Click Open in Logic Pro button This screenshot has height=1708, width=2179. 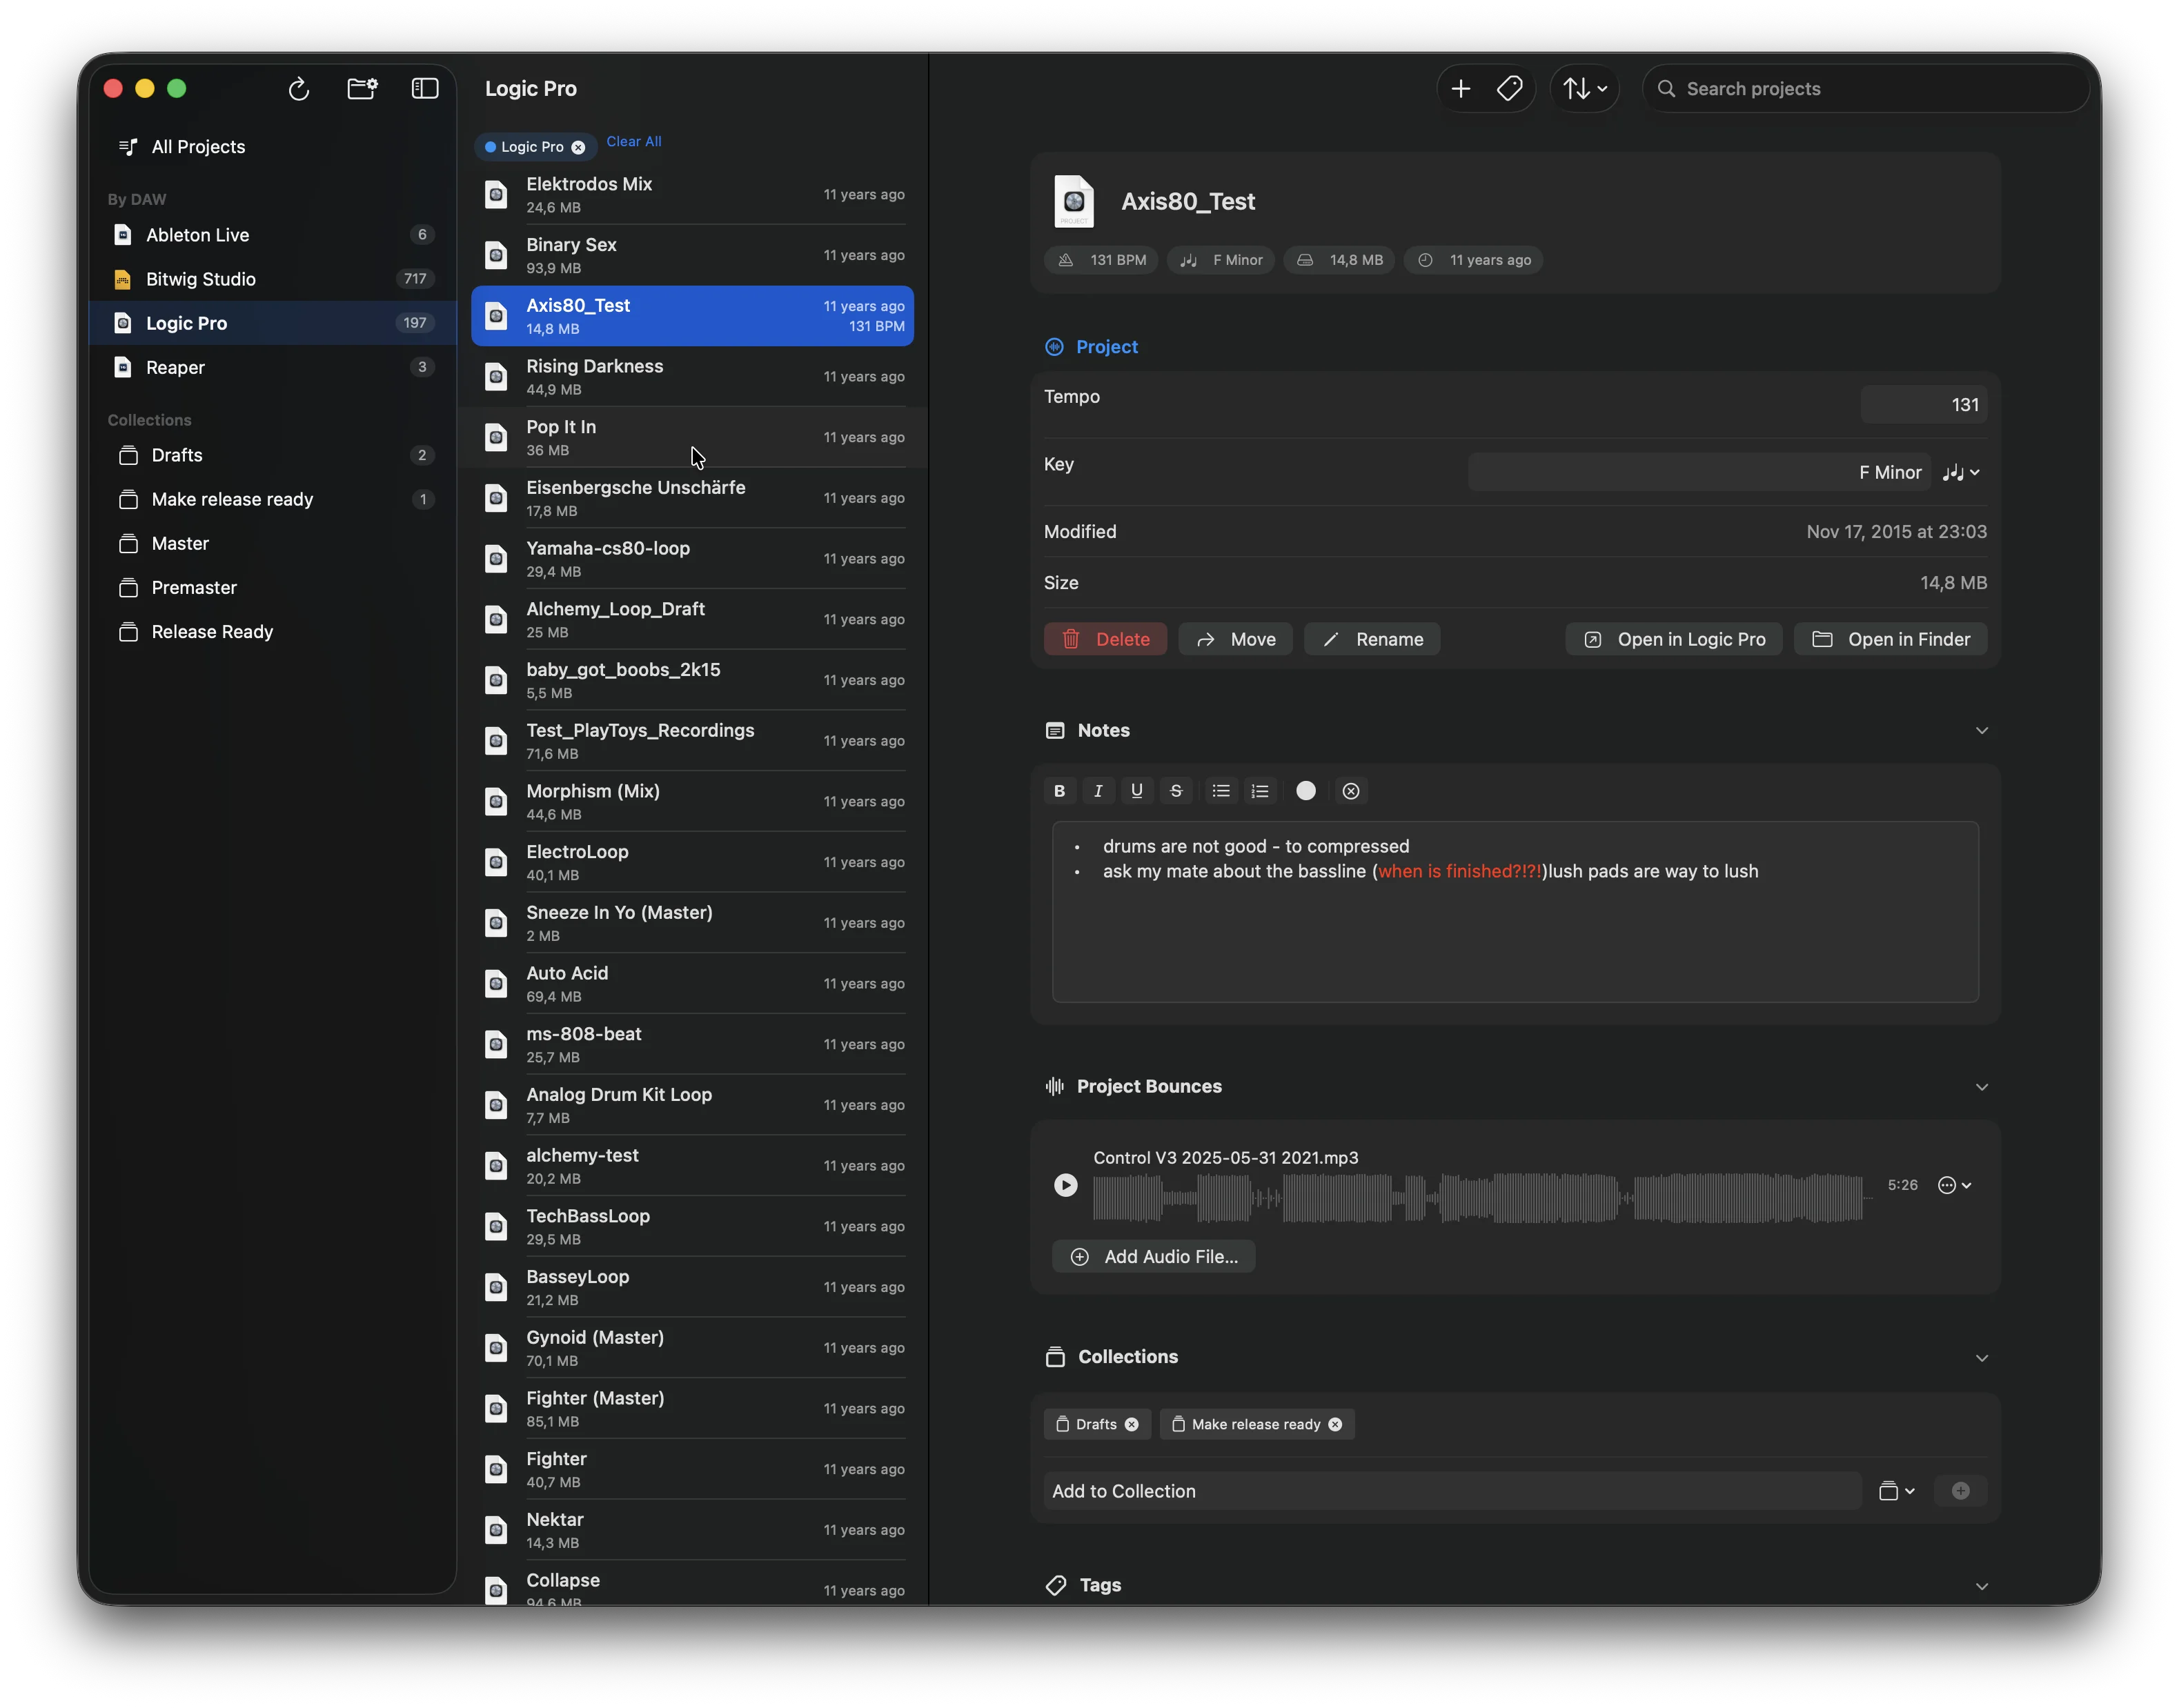tap(1673, 639)
